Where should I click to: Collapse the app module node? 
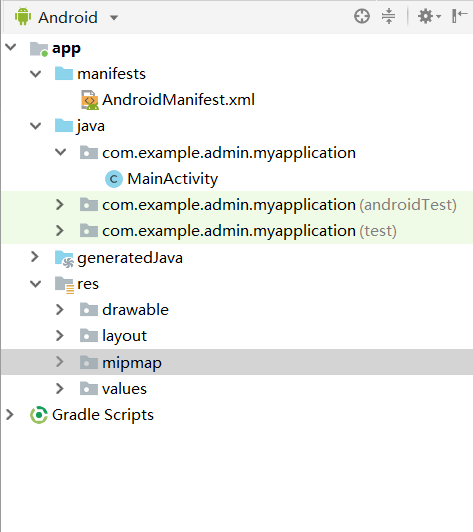tap(11, 47)
